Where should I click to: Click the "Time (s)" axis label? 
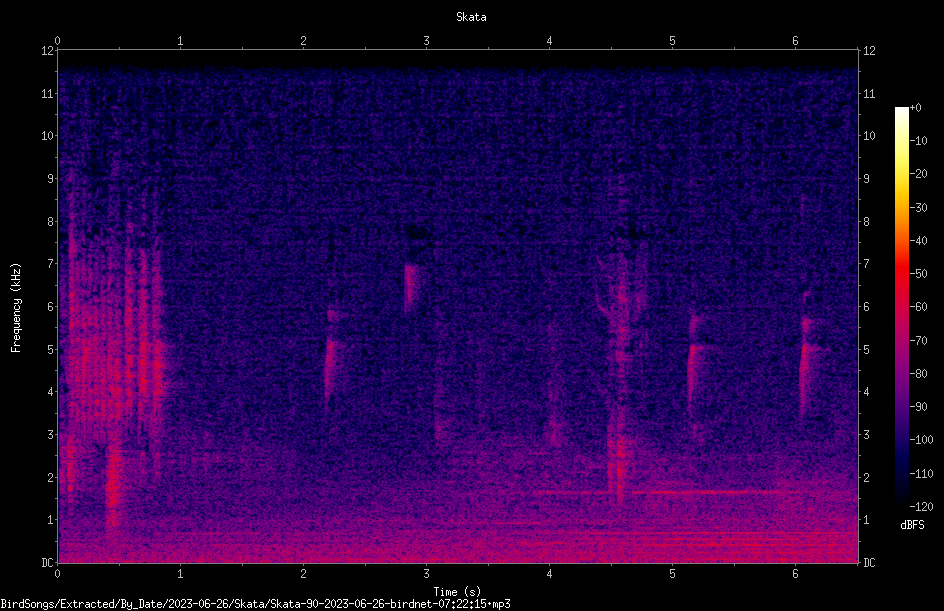457,592
